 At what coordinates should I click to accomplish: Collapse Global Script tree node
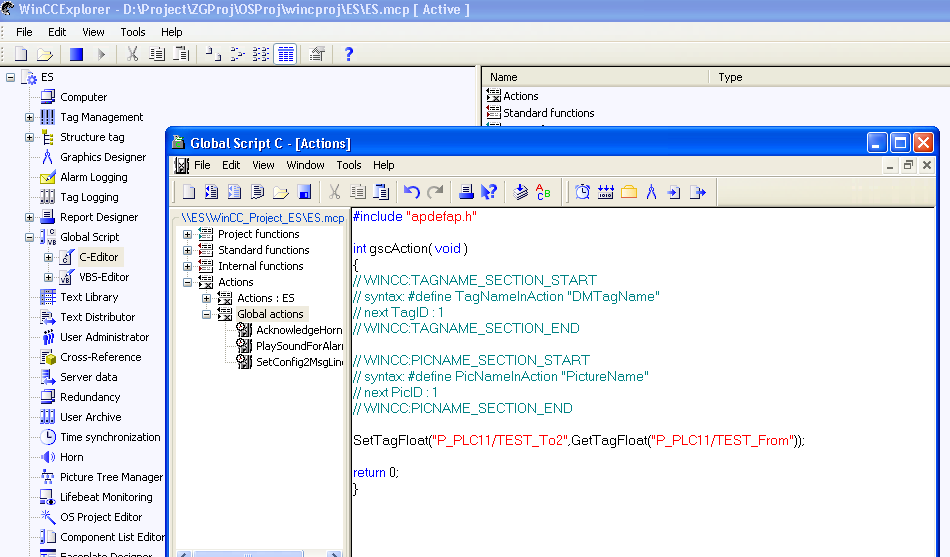pyautogui.click(x=29, y=238)
